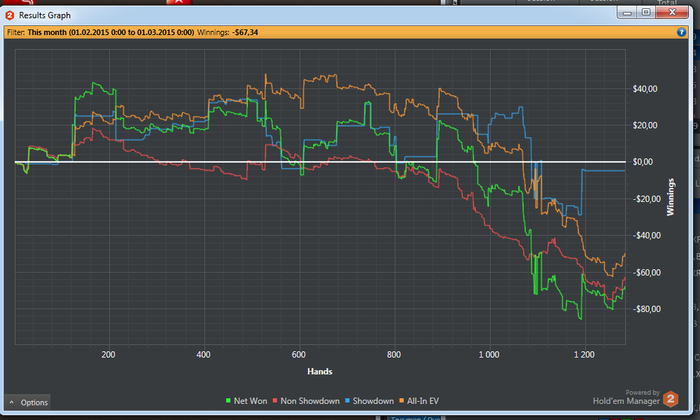Toggle the orange All-In EV legend swatch
700x420 pixels.
pyautogui.click(x=401, y=401)
